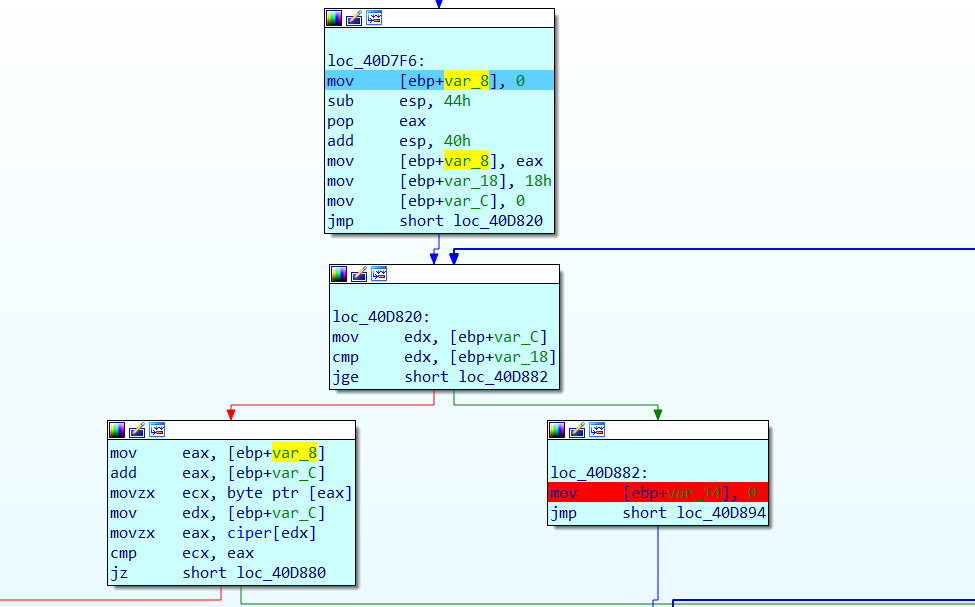Select the red breakpoint line mov var_14
This screenshot has width=975, height=607.
[x=657, y=493]
